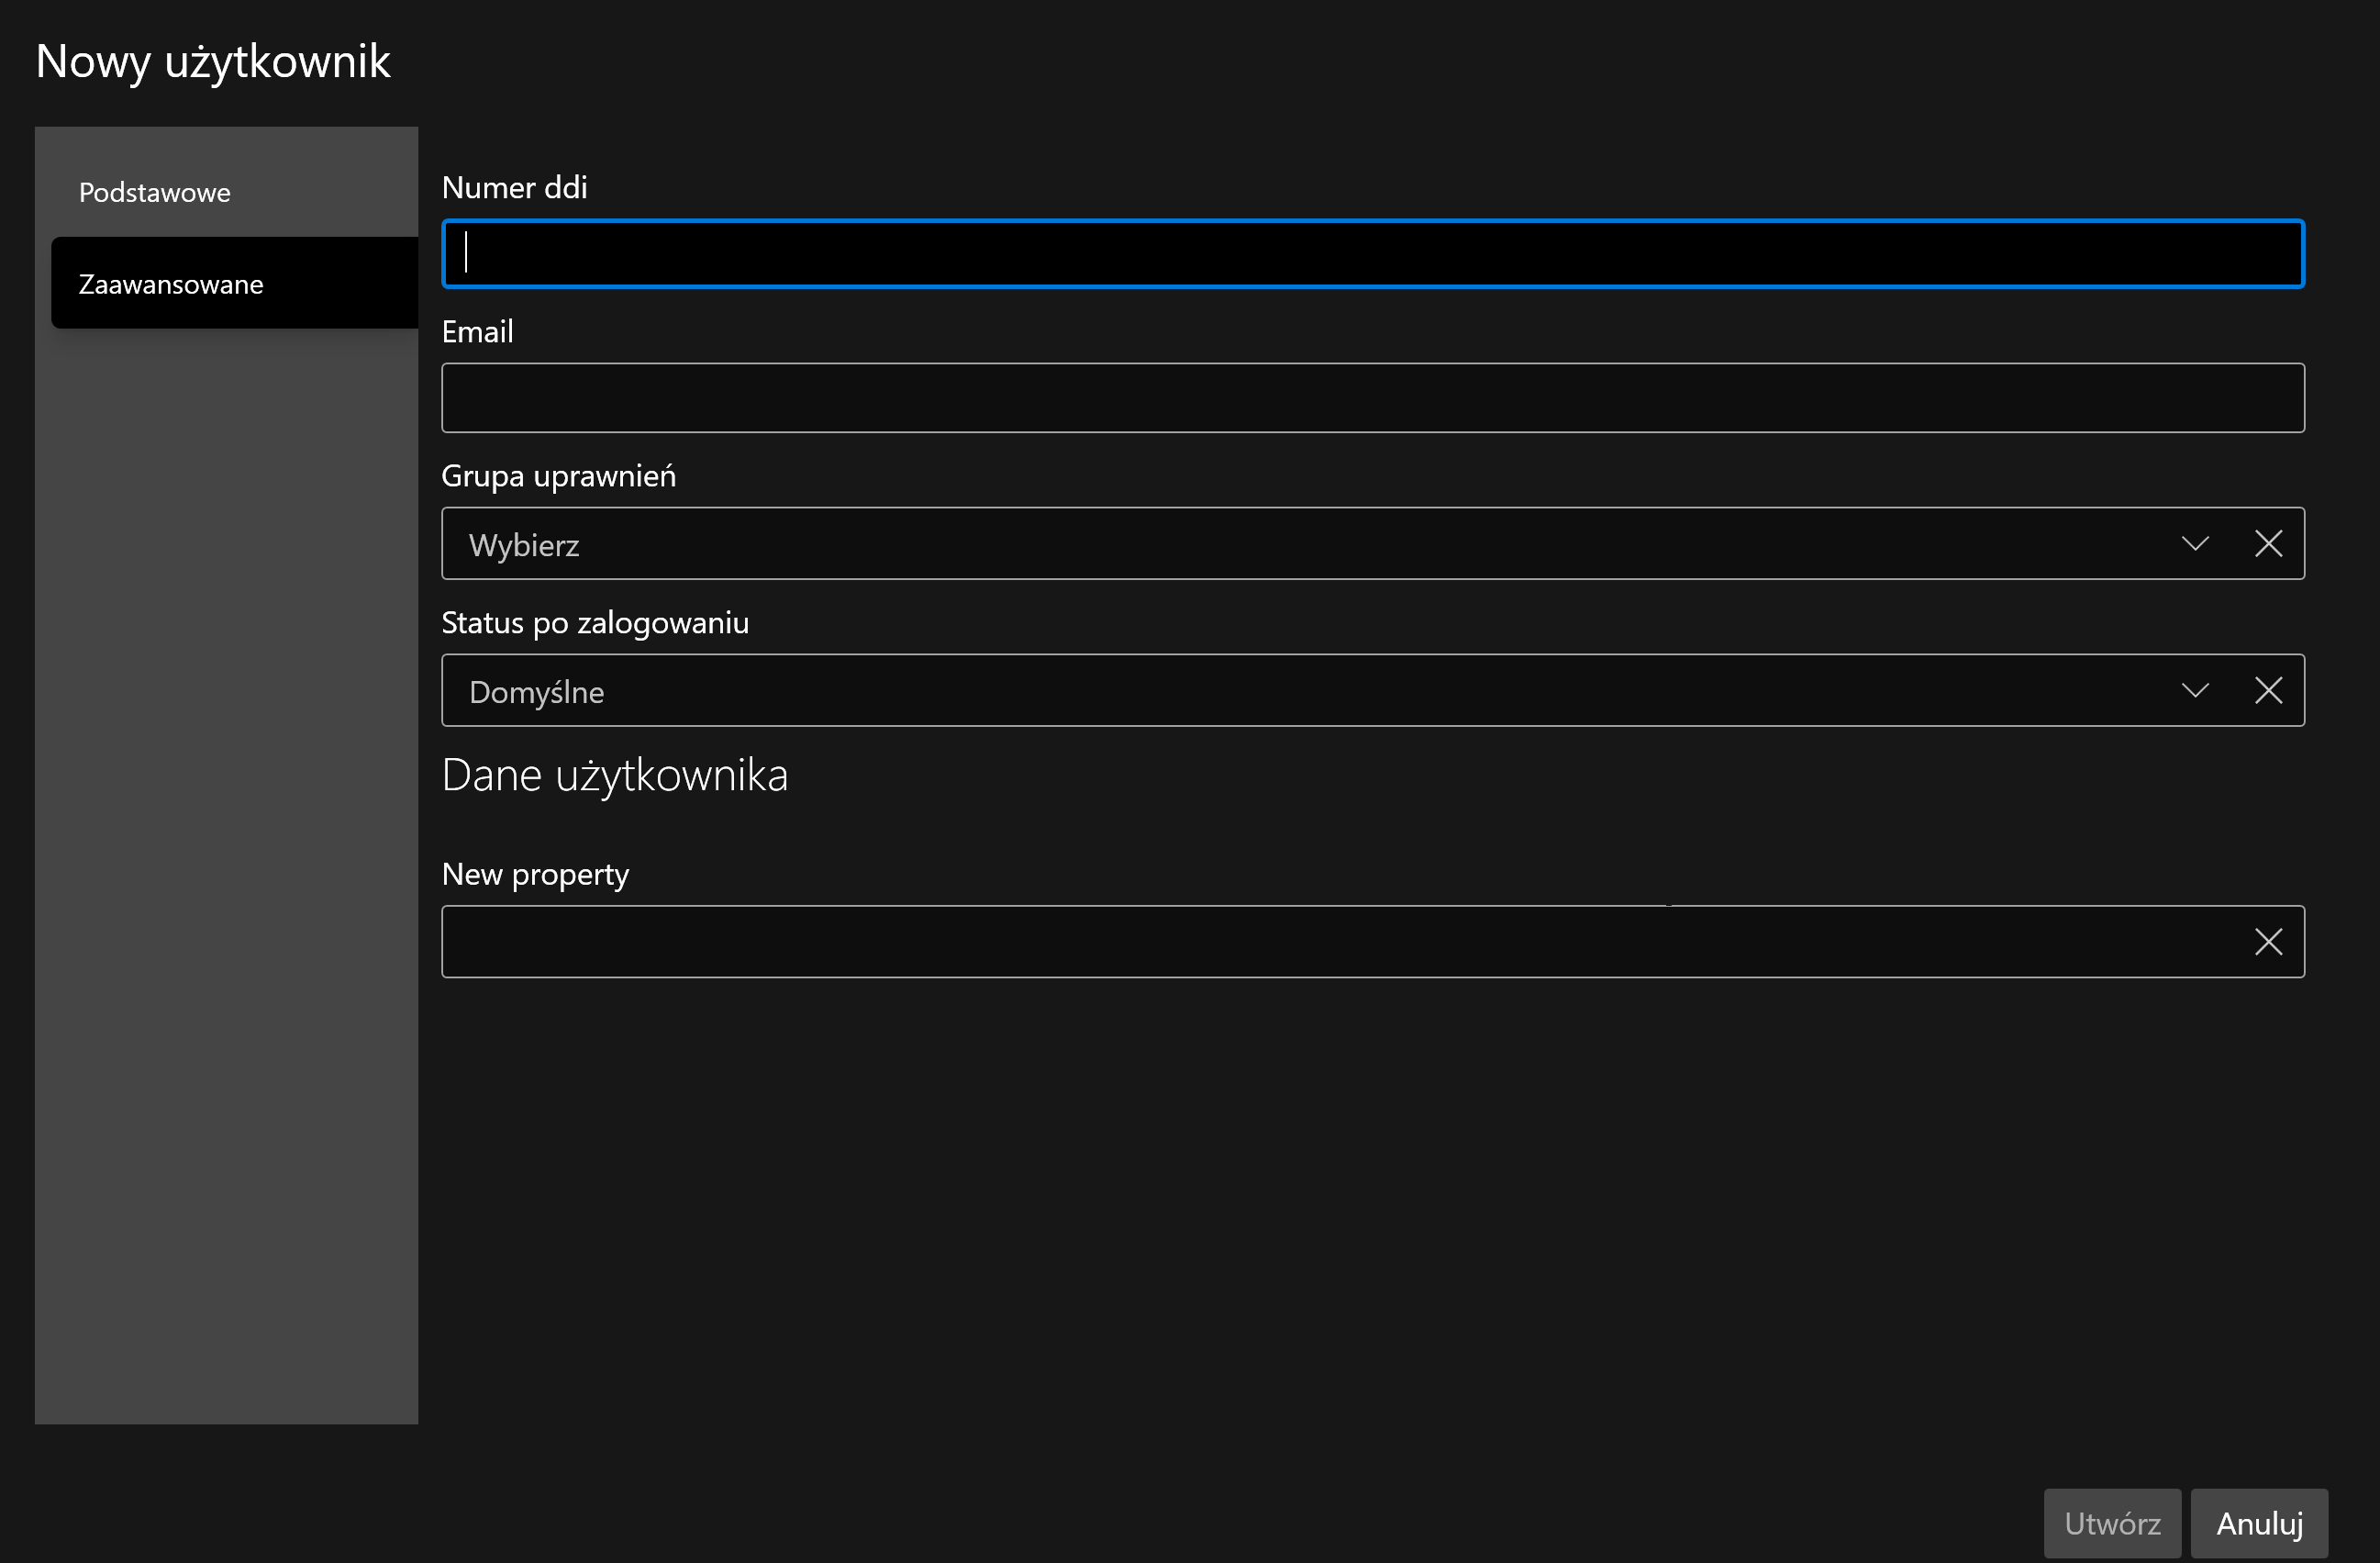The image size is (2380, 1563).
Task: Expand the Status po zalogowaniu chevron
Action: coord(2195,691)
